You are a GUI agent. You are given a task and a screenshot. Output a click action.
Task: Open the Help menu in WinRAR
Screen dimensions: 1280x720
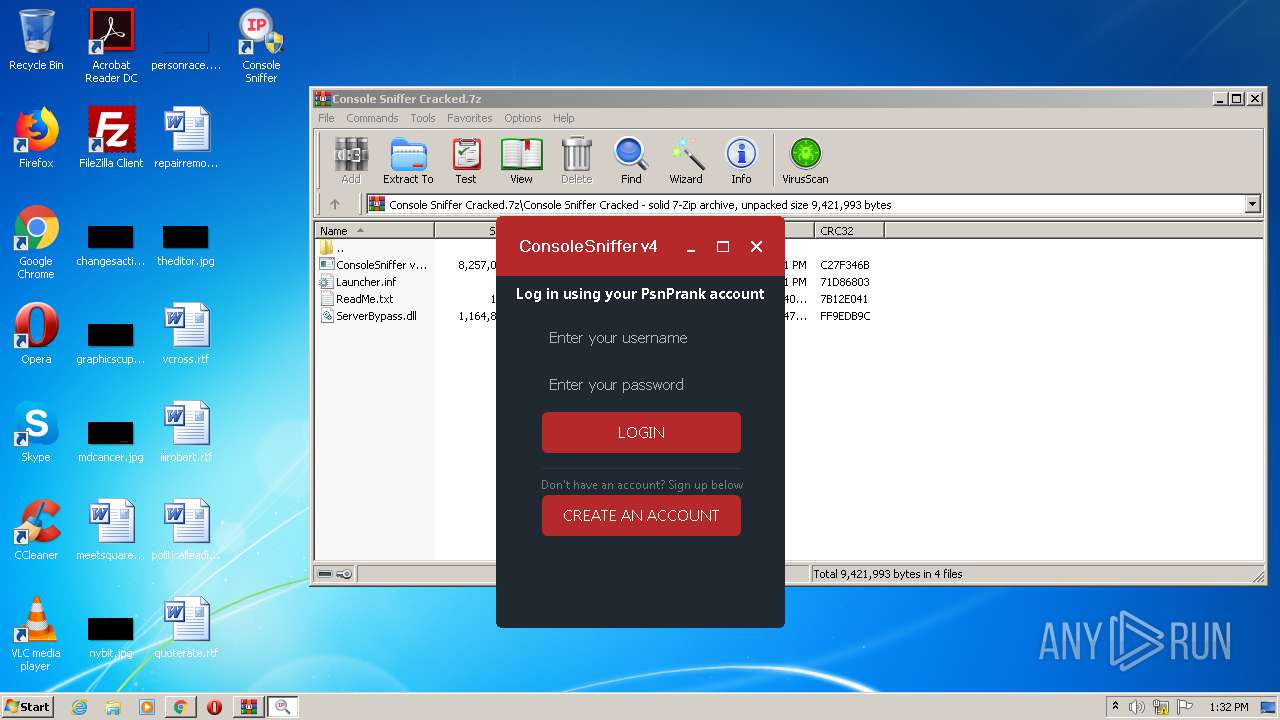(x=563, y=118)
